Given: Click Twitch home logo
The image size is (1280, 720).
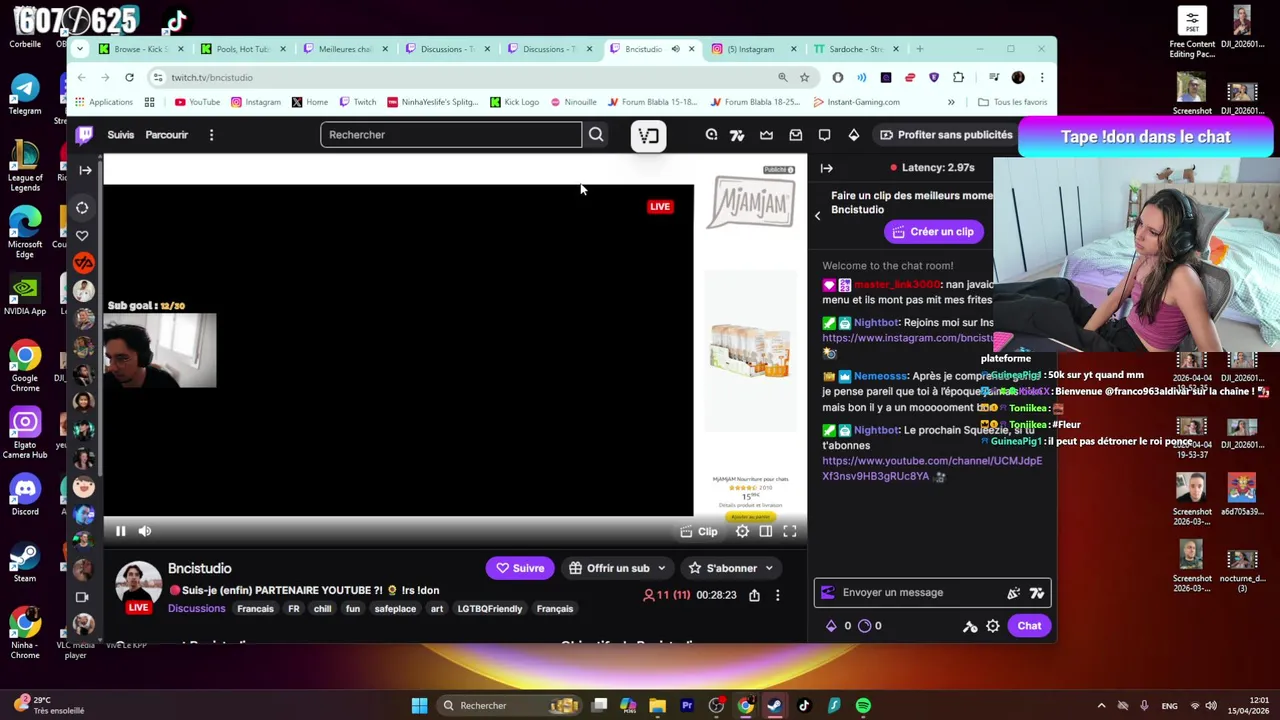Looking at the screenshot, I should (85, 134).
